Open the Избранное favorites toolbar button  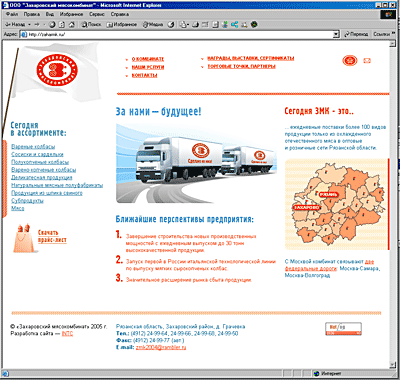coord(121,24)
